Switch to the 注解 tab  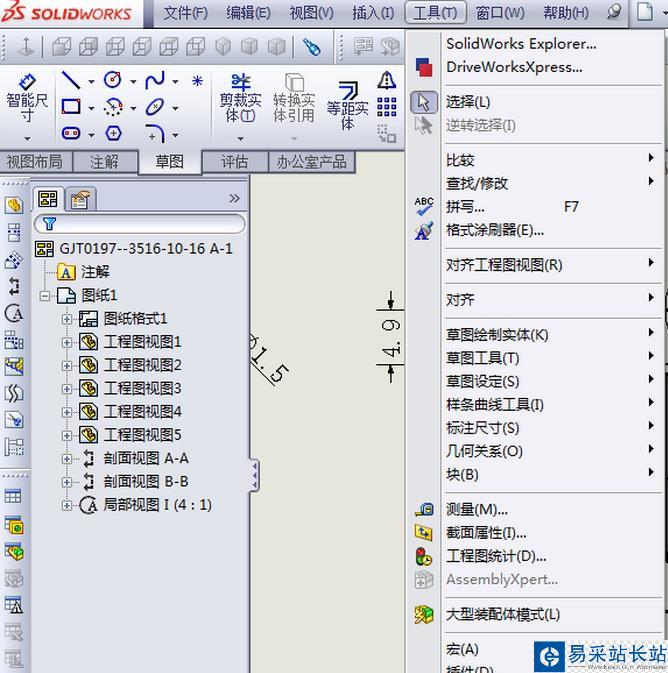click(104, 162)
